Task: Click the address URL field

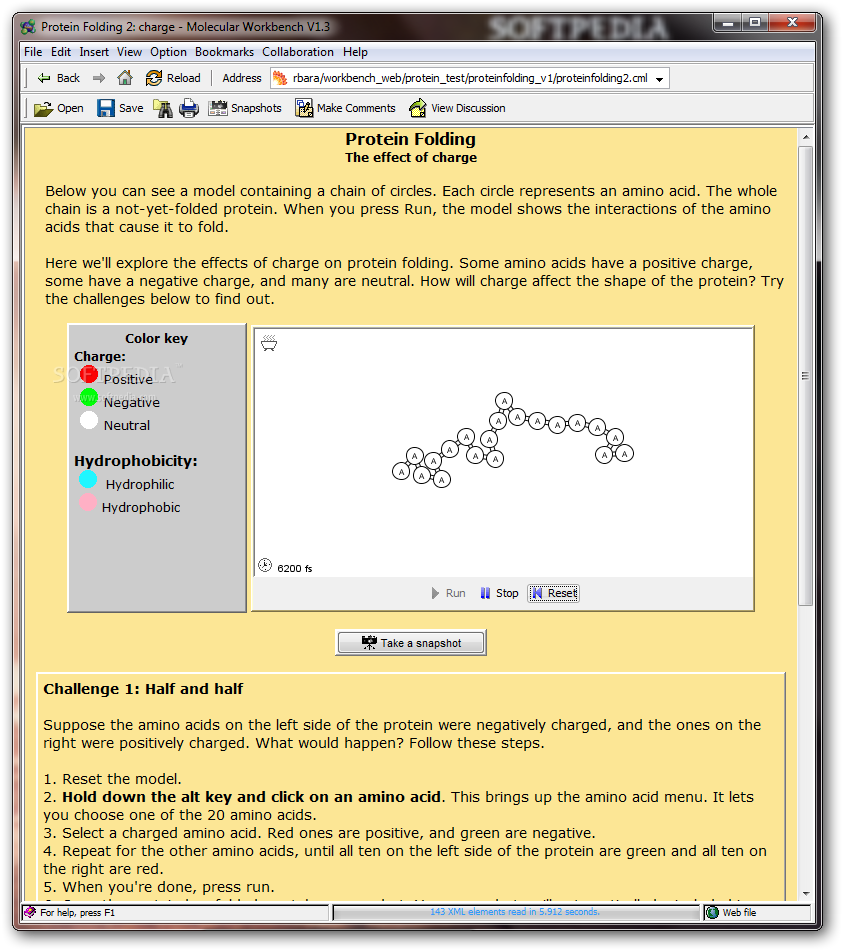Action: pos(470,78)
